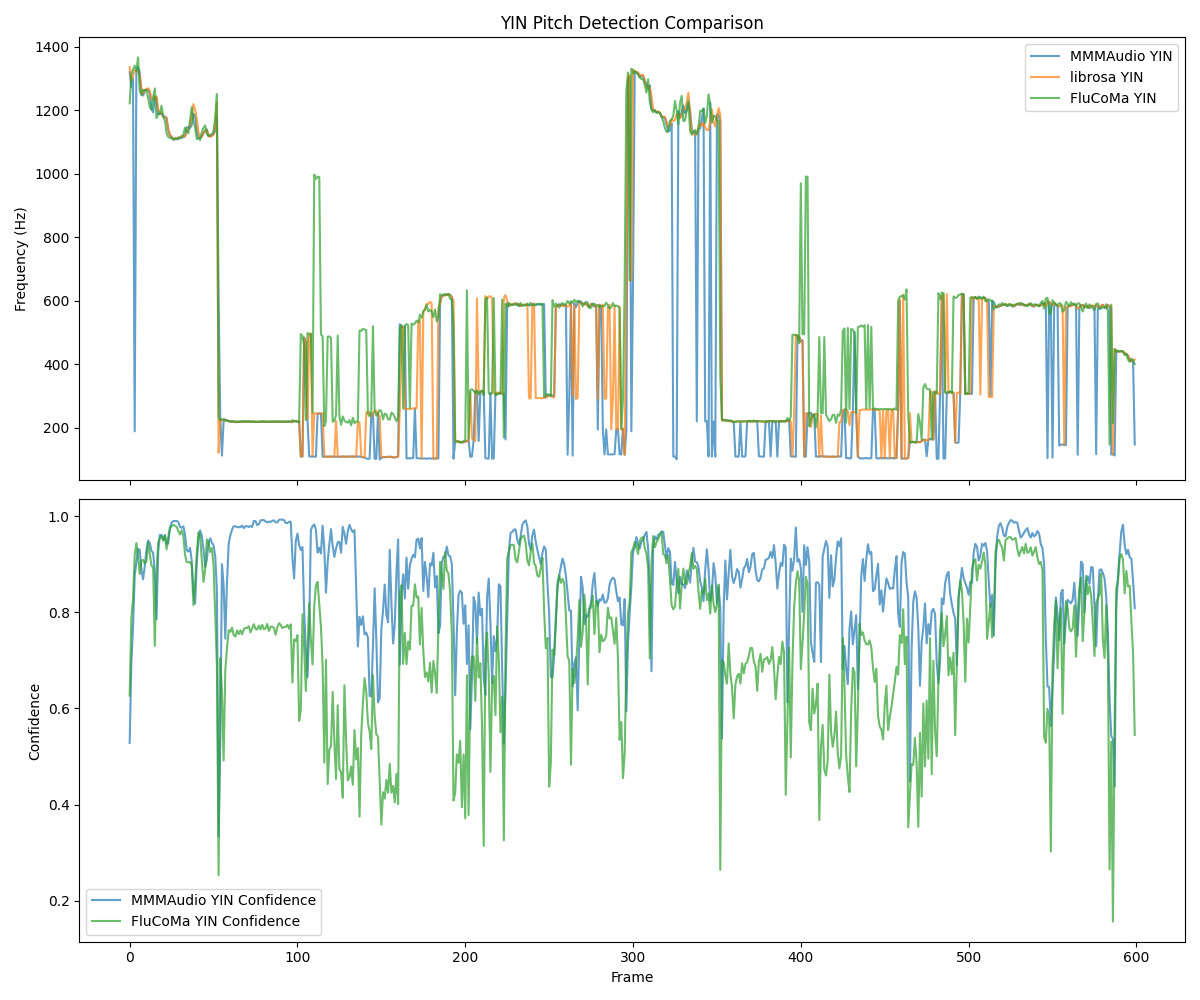
Task: Click the green swatch beside FluCoMa YIN Confidence
Action: (107, 921)
